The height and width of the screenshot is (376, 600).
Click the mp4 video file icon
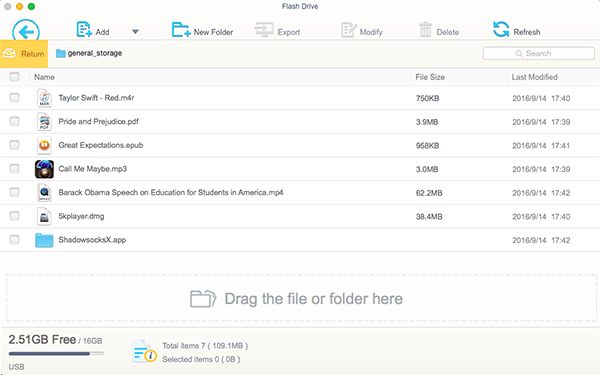pyautogui.click(x=44, y=192)
